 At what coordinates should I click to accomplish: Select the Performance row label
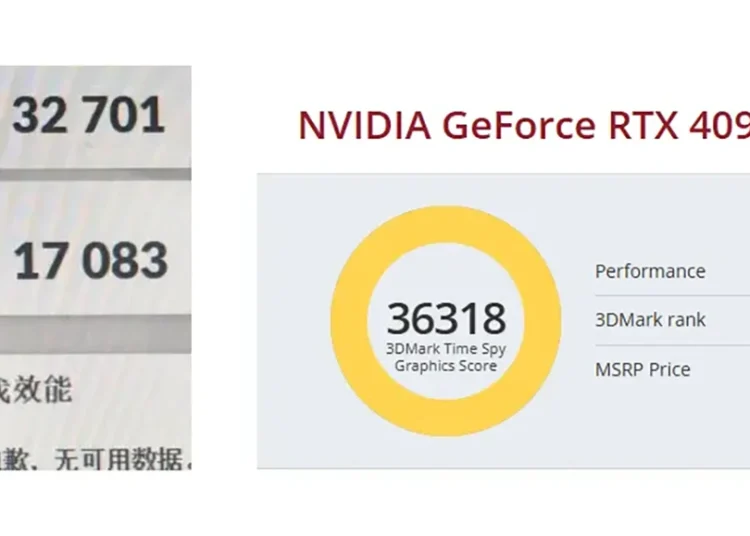650,271
